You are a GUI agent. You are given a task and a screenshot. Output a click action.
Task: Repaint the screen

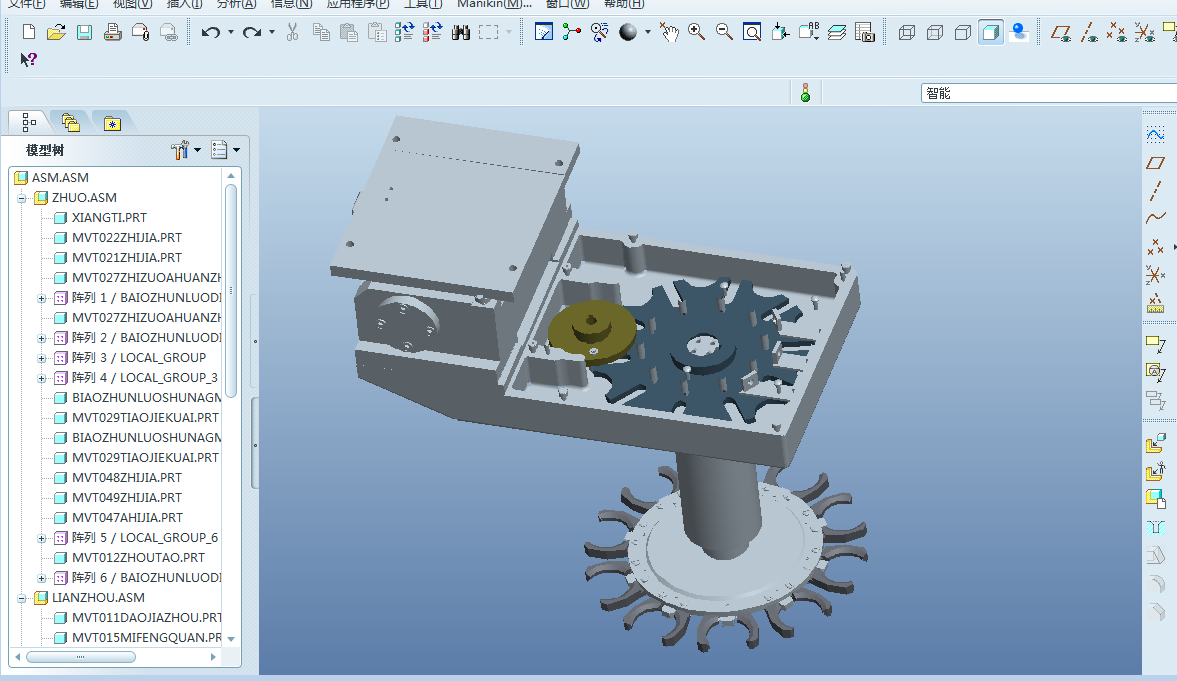point(543,32)
